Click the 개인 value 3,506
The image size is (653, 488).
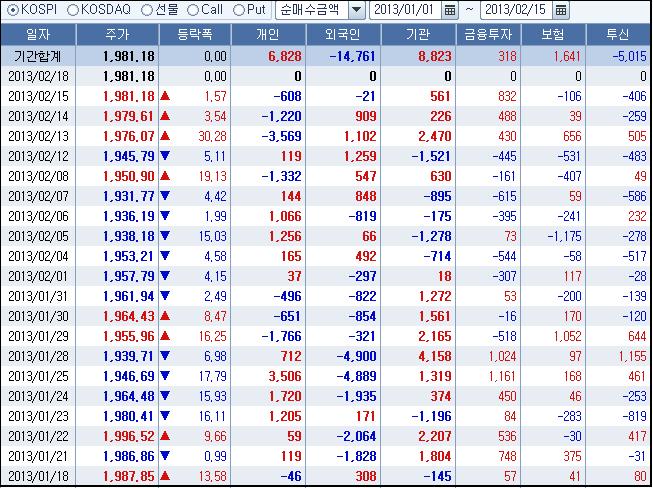coord(285,376)
